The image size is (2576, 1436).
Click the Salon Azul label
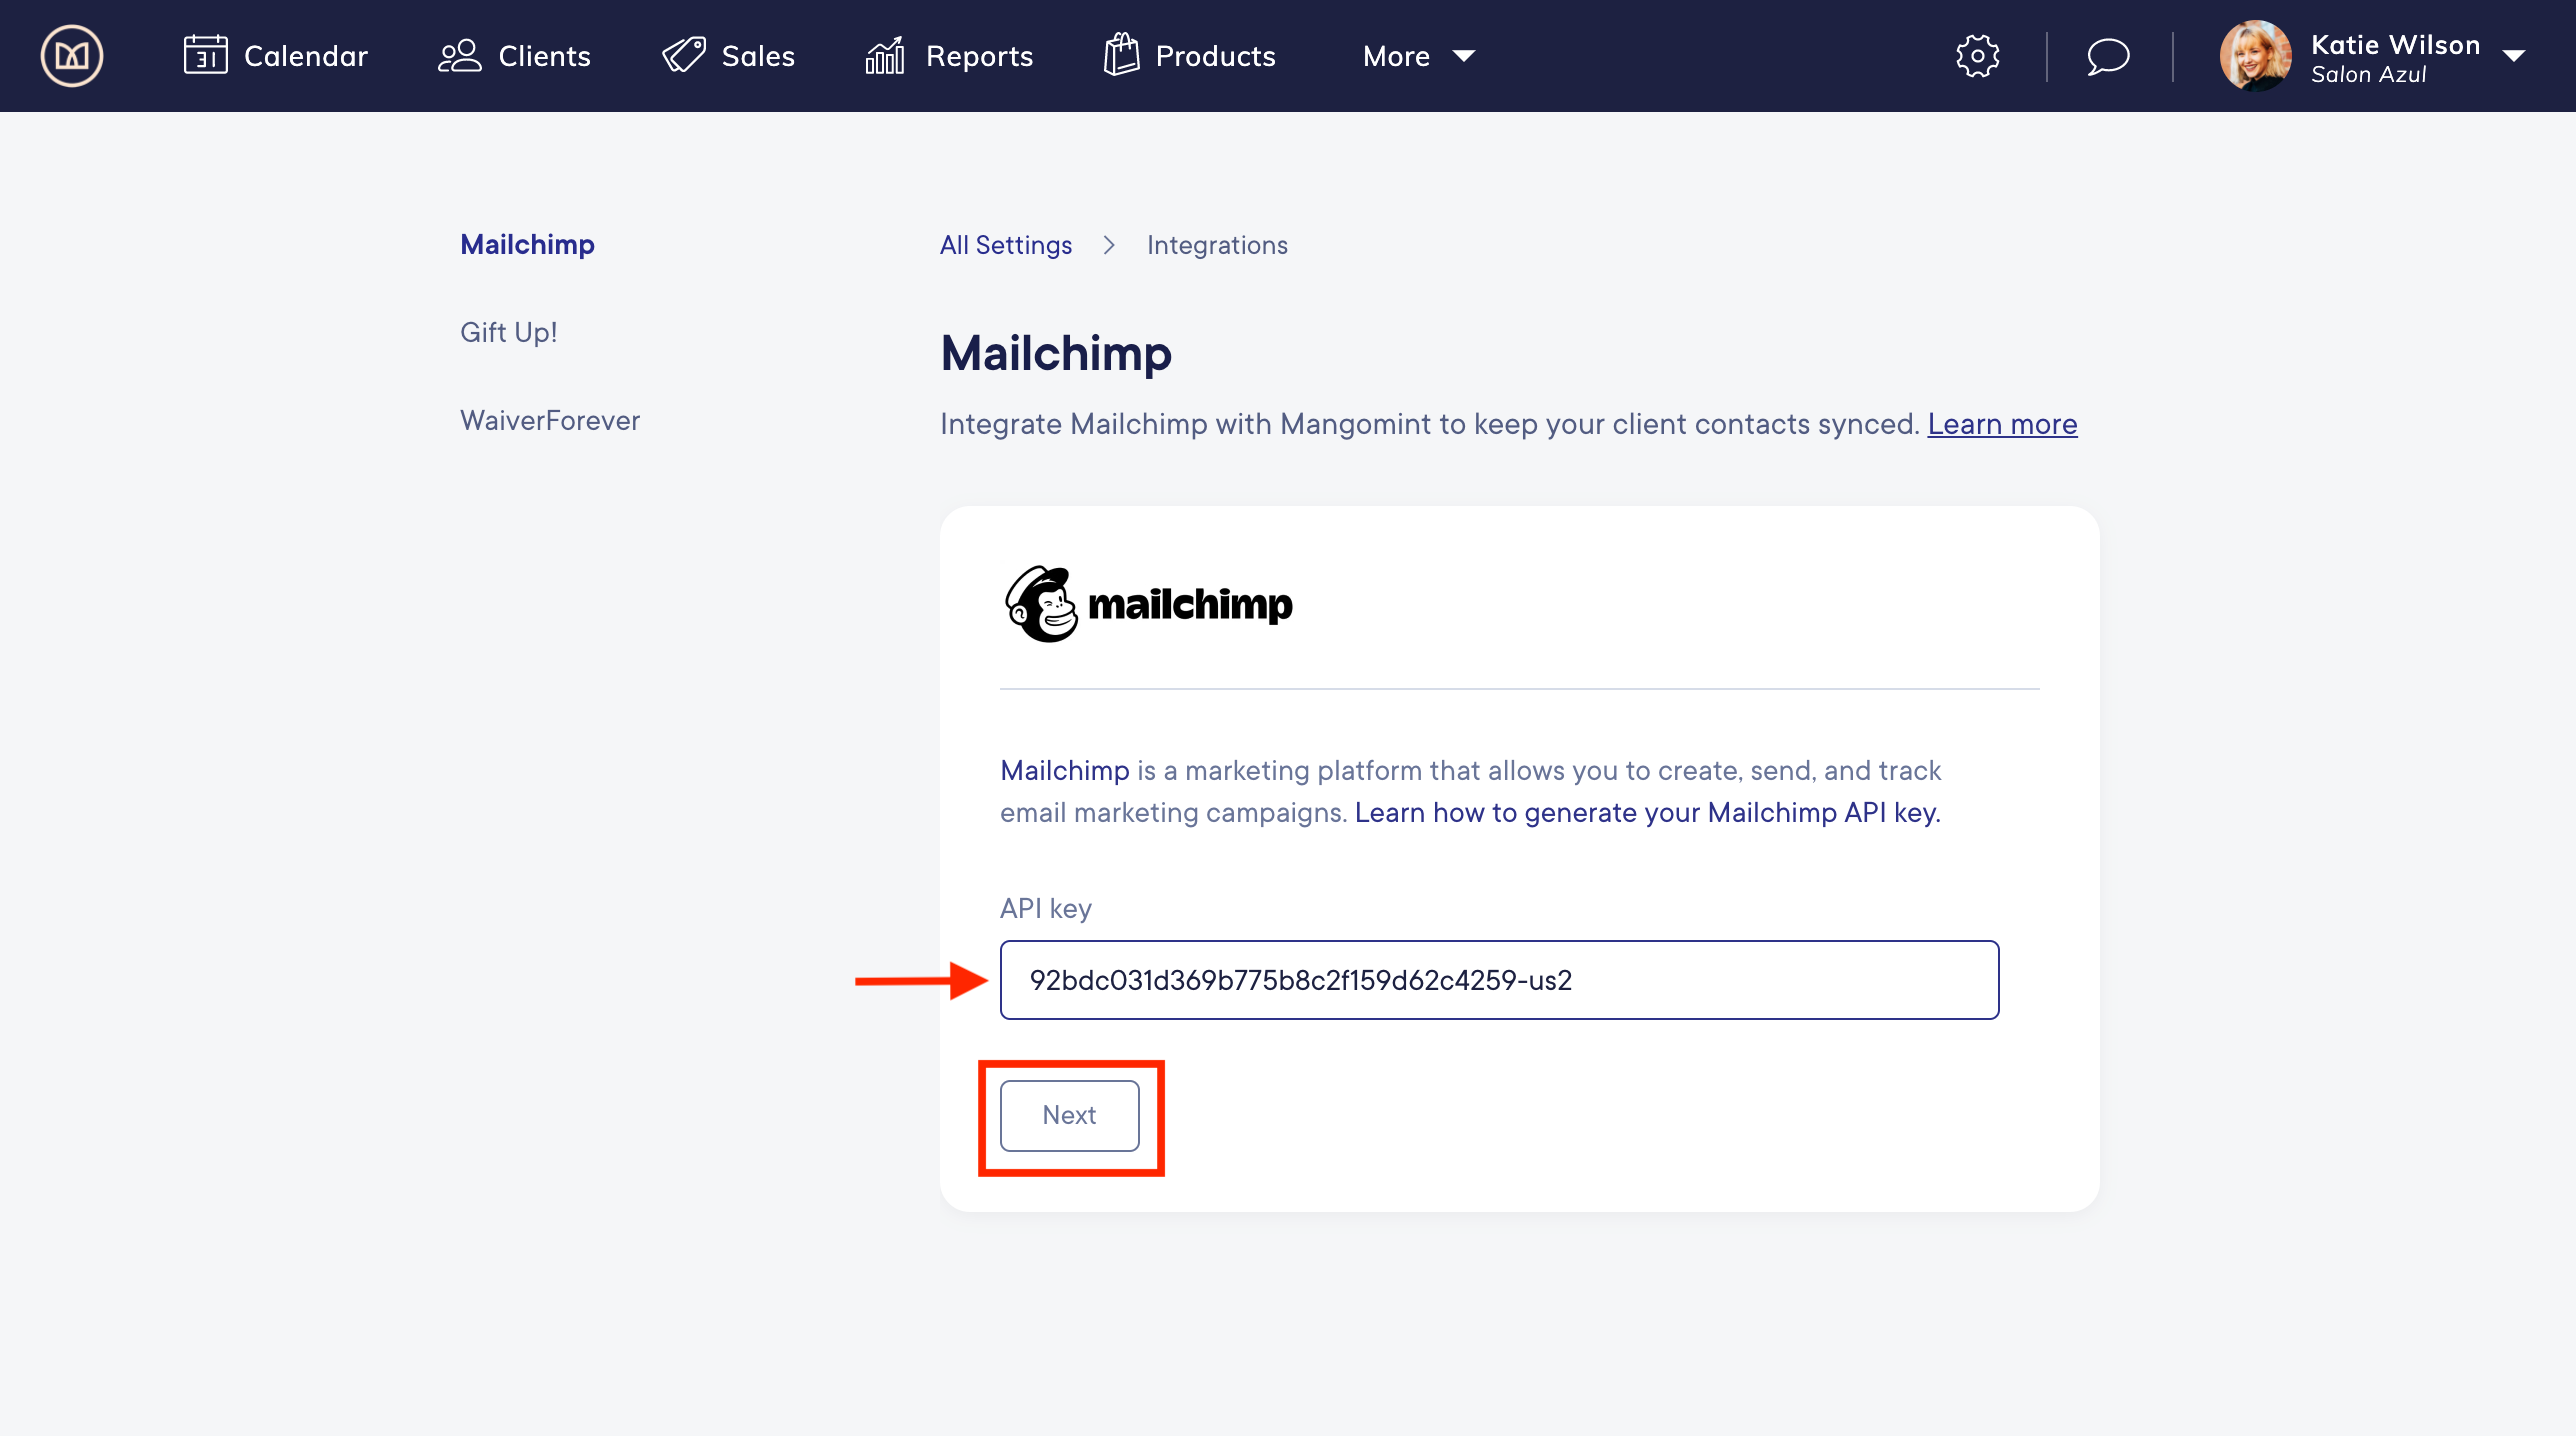point(2368,74)
